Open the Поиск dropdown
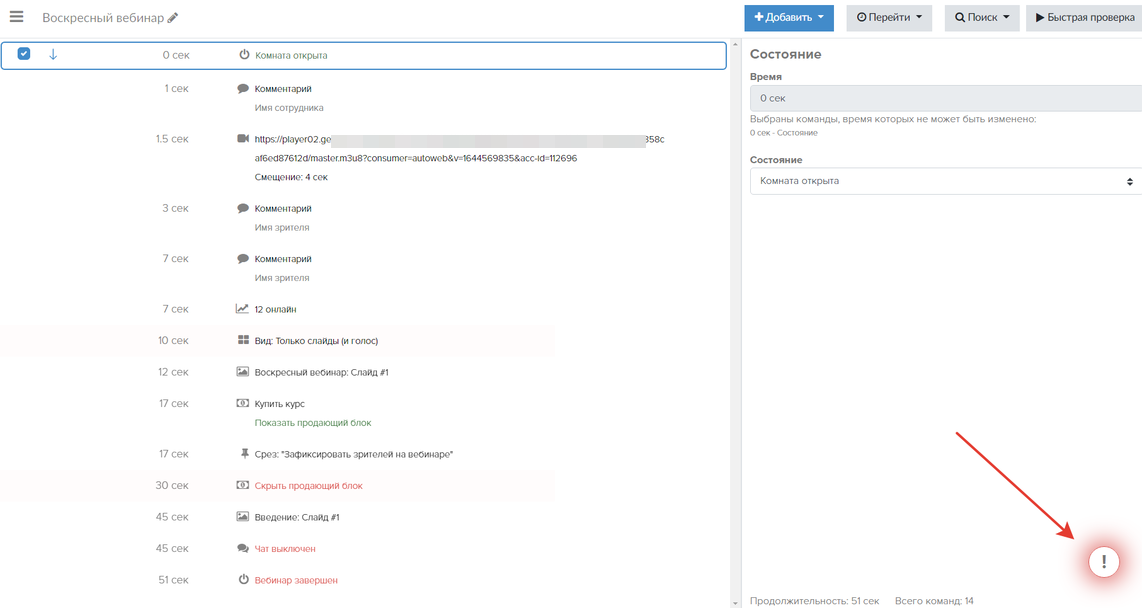The image size is (1142, 608). pos(981,18)
